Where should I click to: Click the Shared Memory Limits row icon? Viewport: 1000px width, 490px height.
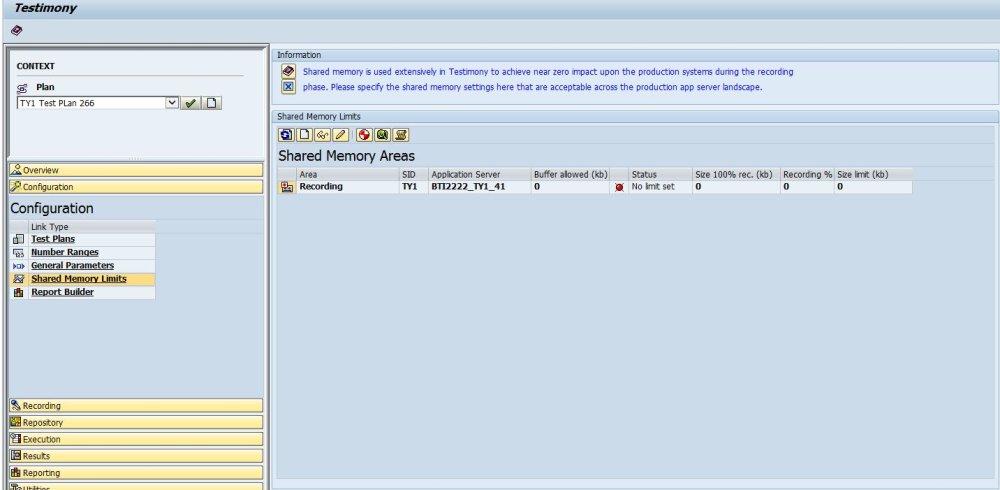click(18, 279)
